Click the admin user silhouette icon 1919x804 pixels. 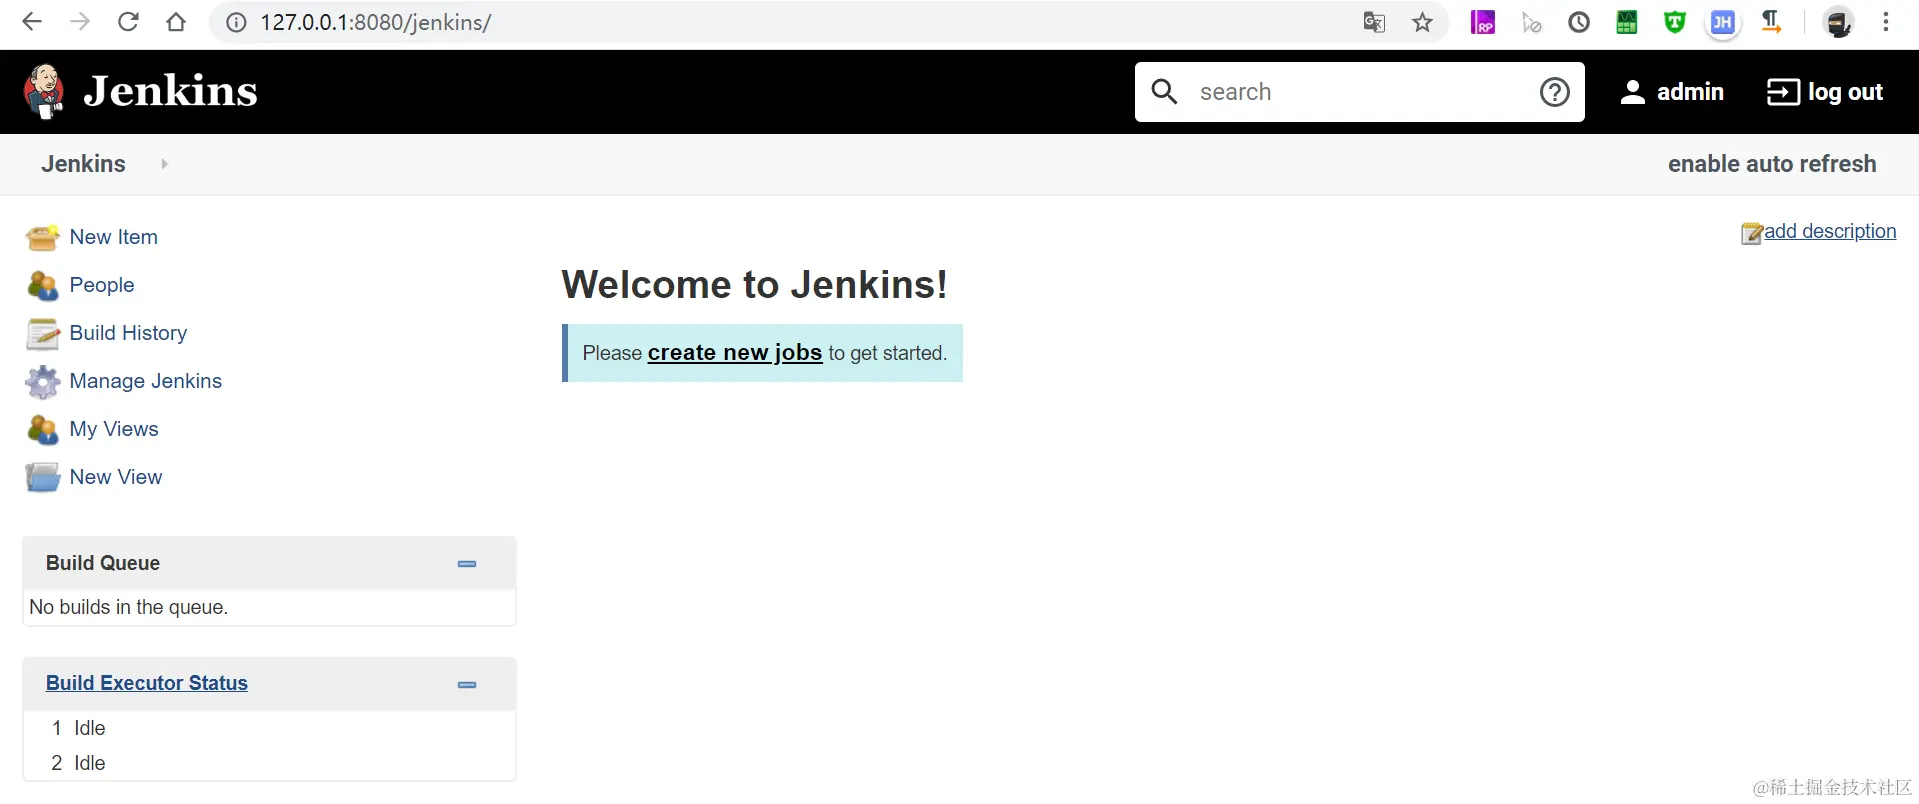click(1632, 92)
